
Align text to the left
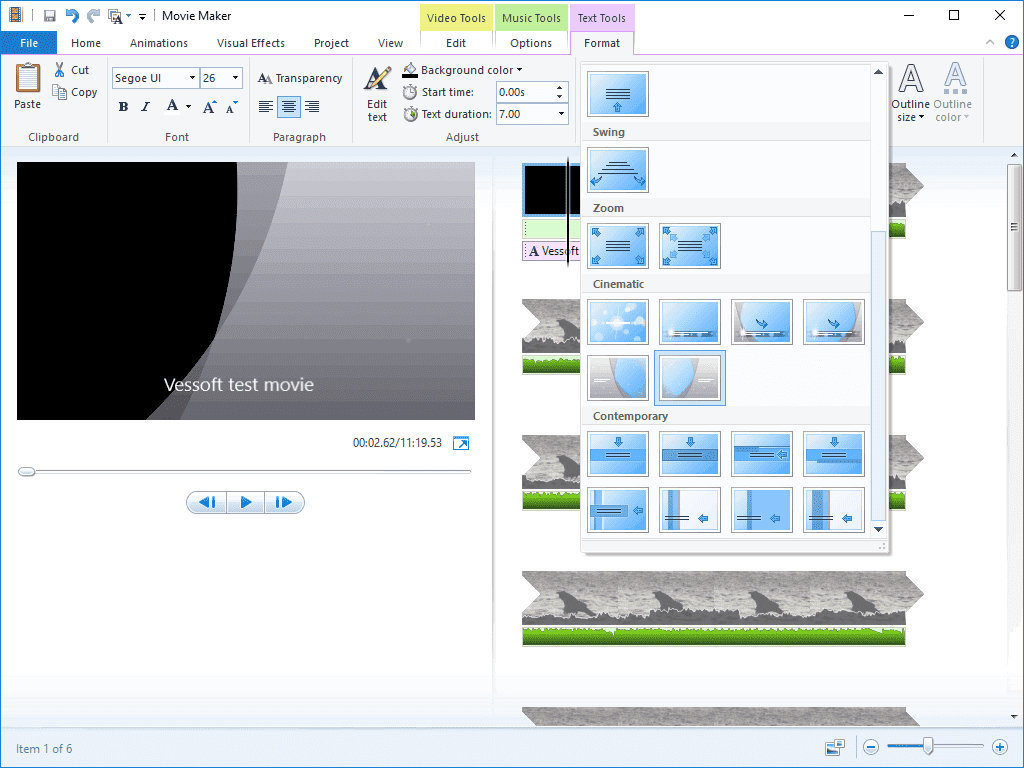click(265, 106)
